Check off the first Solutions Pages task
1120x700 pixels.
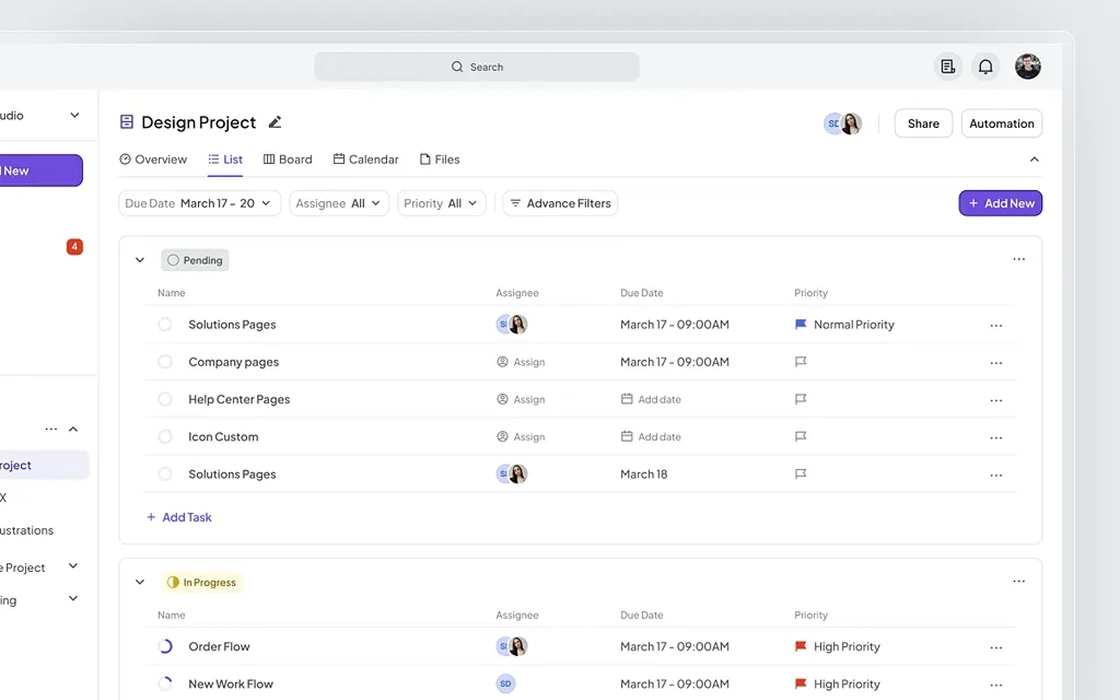(x=165, y=324)
